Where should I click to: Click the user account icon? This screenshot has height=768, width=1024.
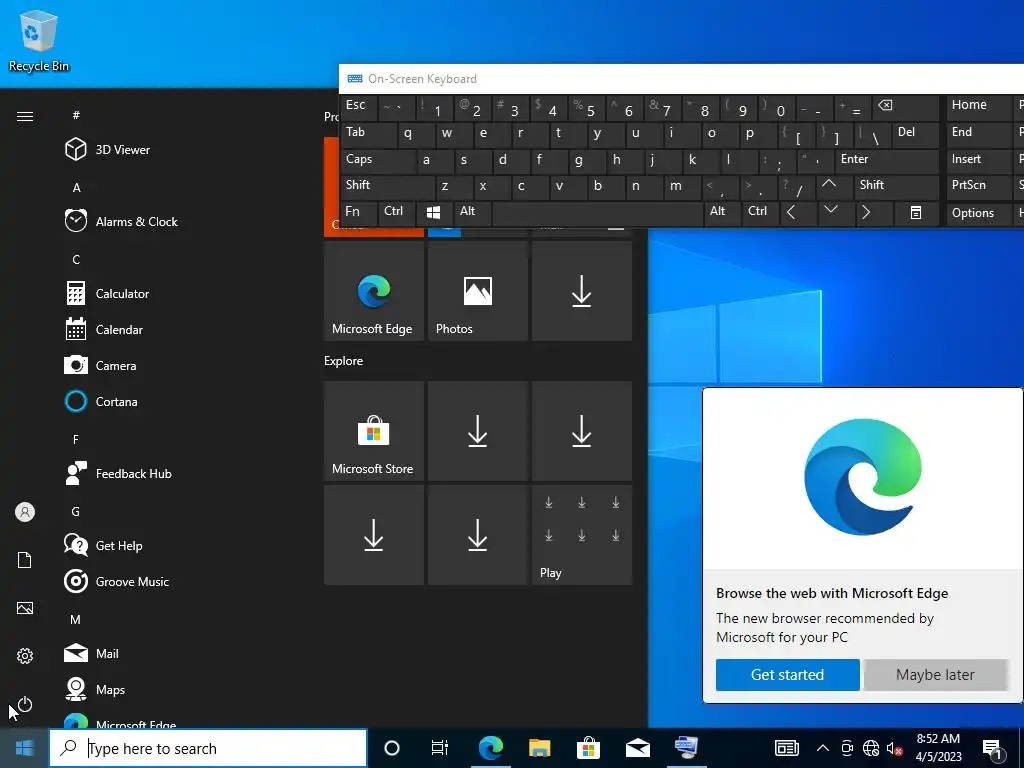pos(25,512)
